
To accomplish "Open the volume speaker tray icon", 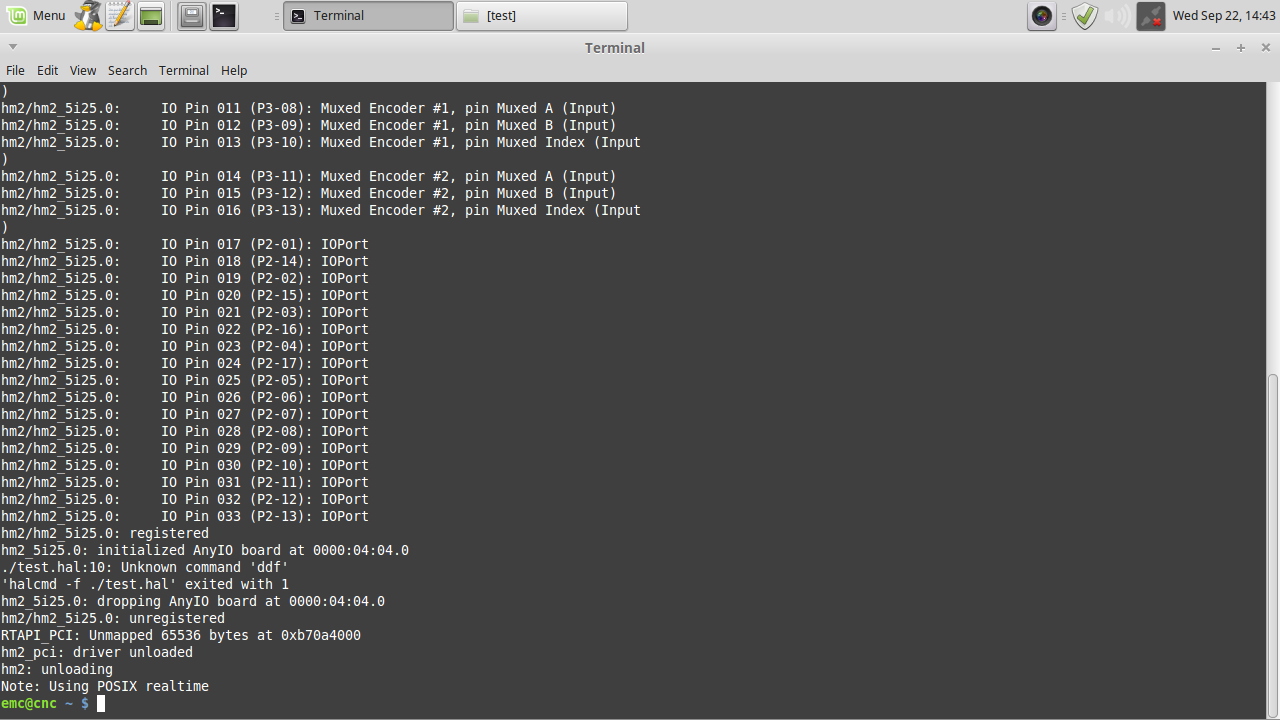I will [x=1117, y=15].
